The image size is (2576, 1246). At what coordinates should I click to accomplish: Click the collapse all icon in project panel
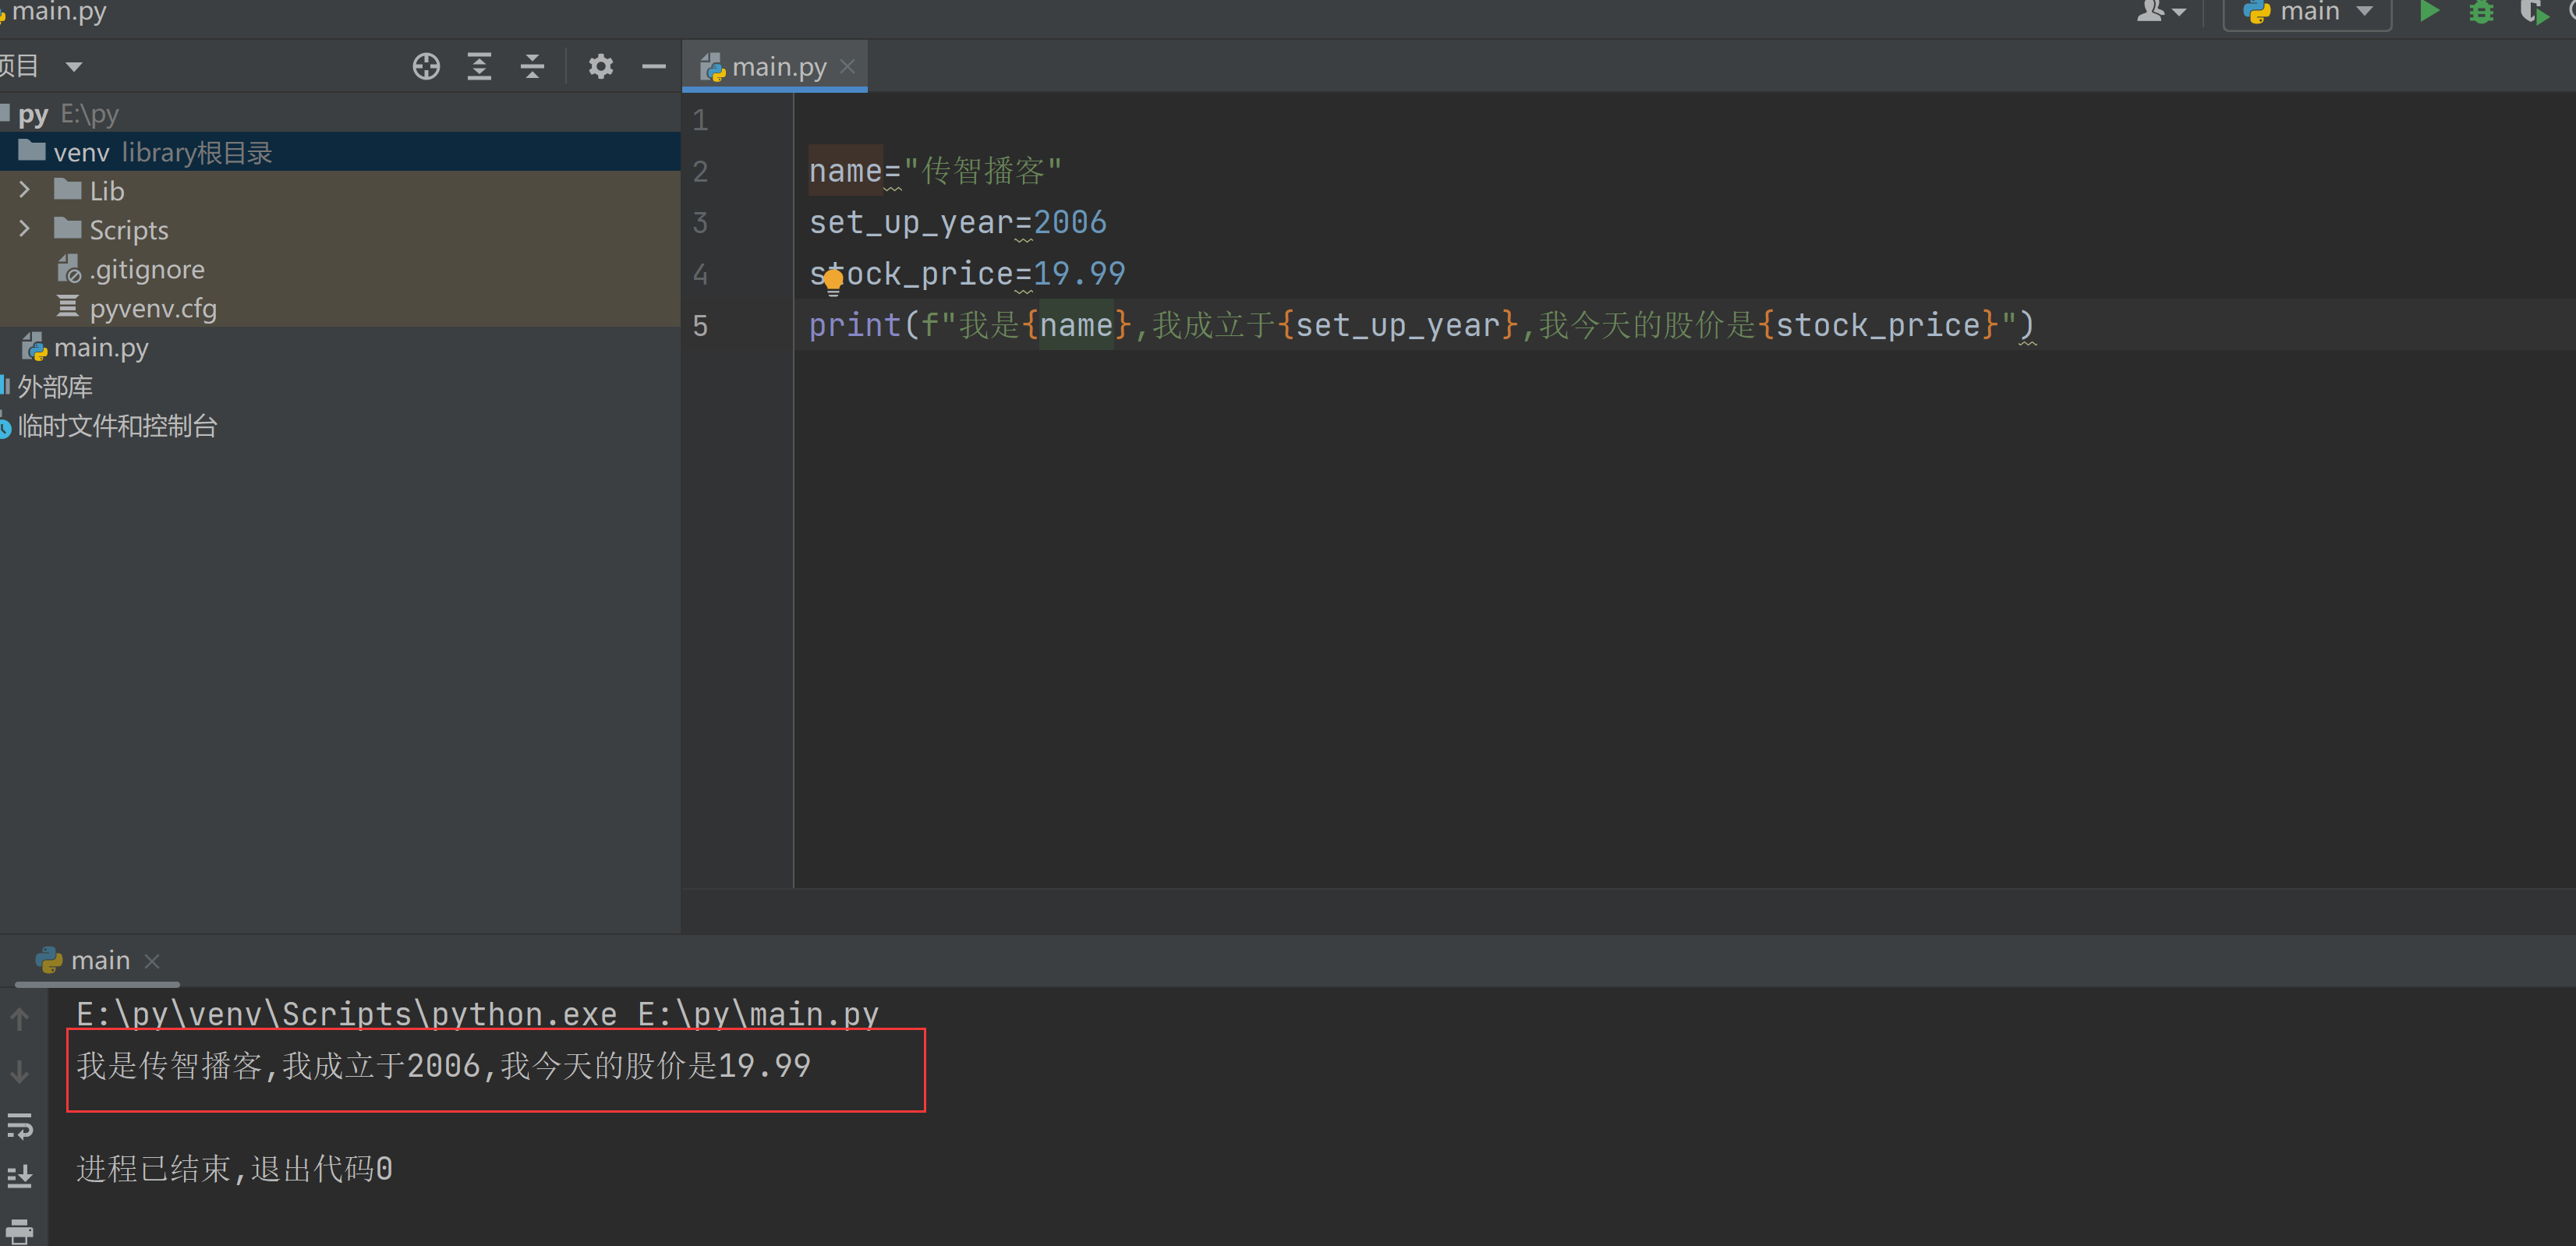532,66
